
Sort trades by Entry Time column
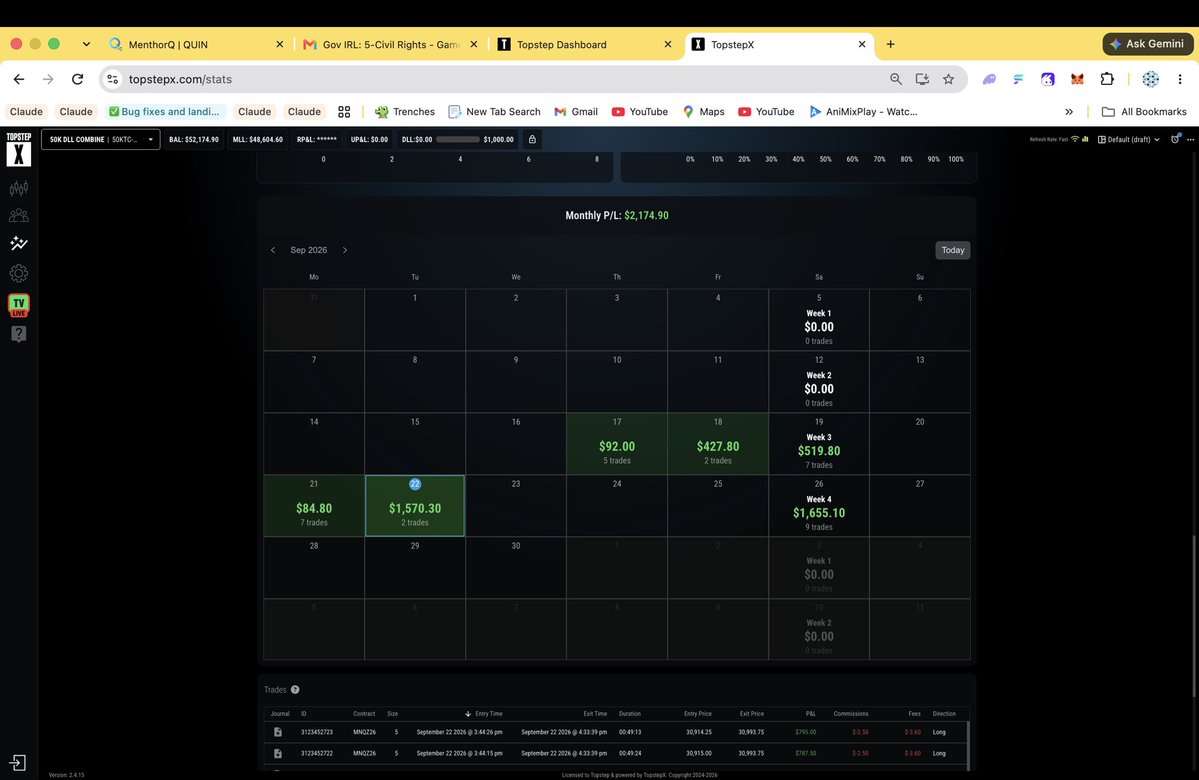[x=484, y=713]
